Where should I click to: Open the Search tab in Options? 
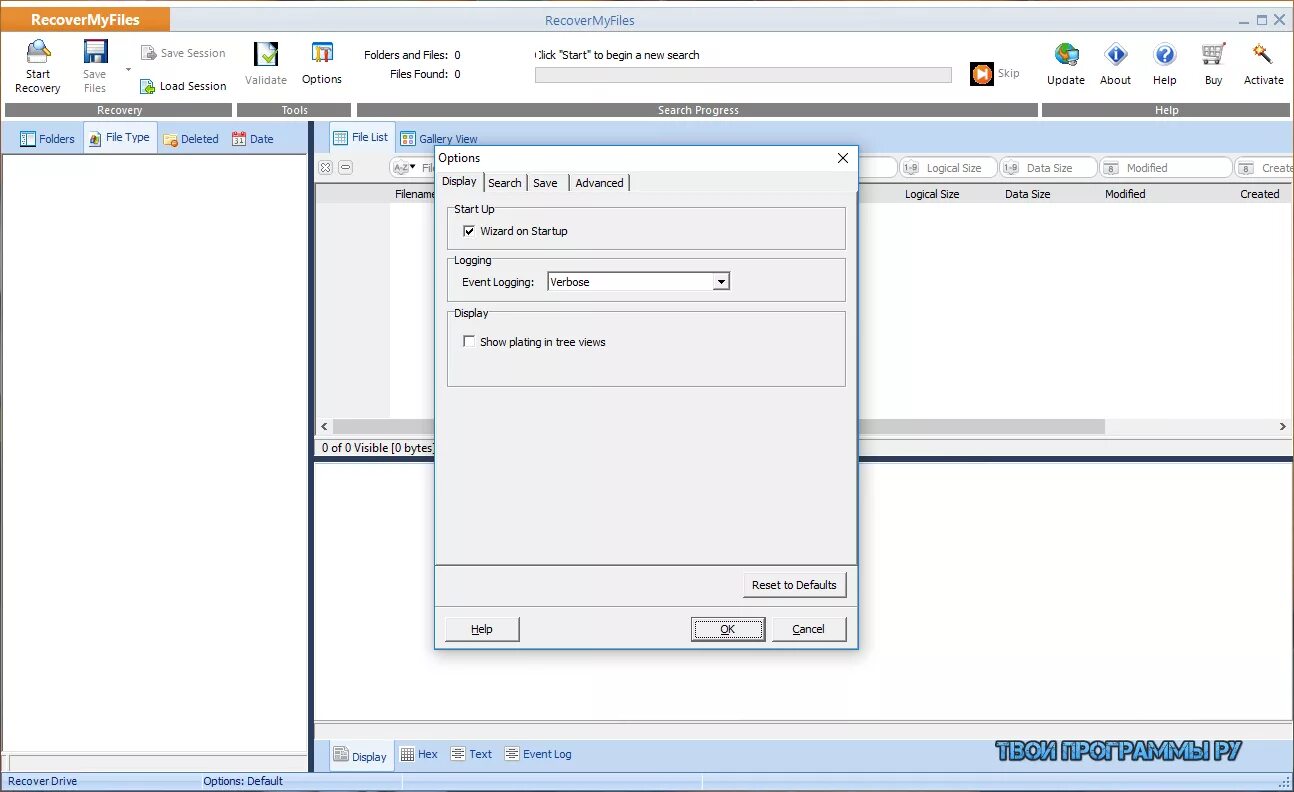tap(505, 183)
